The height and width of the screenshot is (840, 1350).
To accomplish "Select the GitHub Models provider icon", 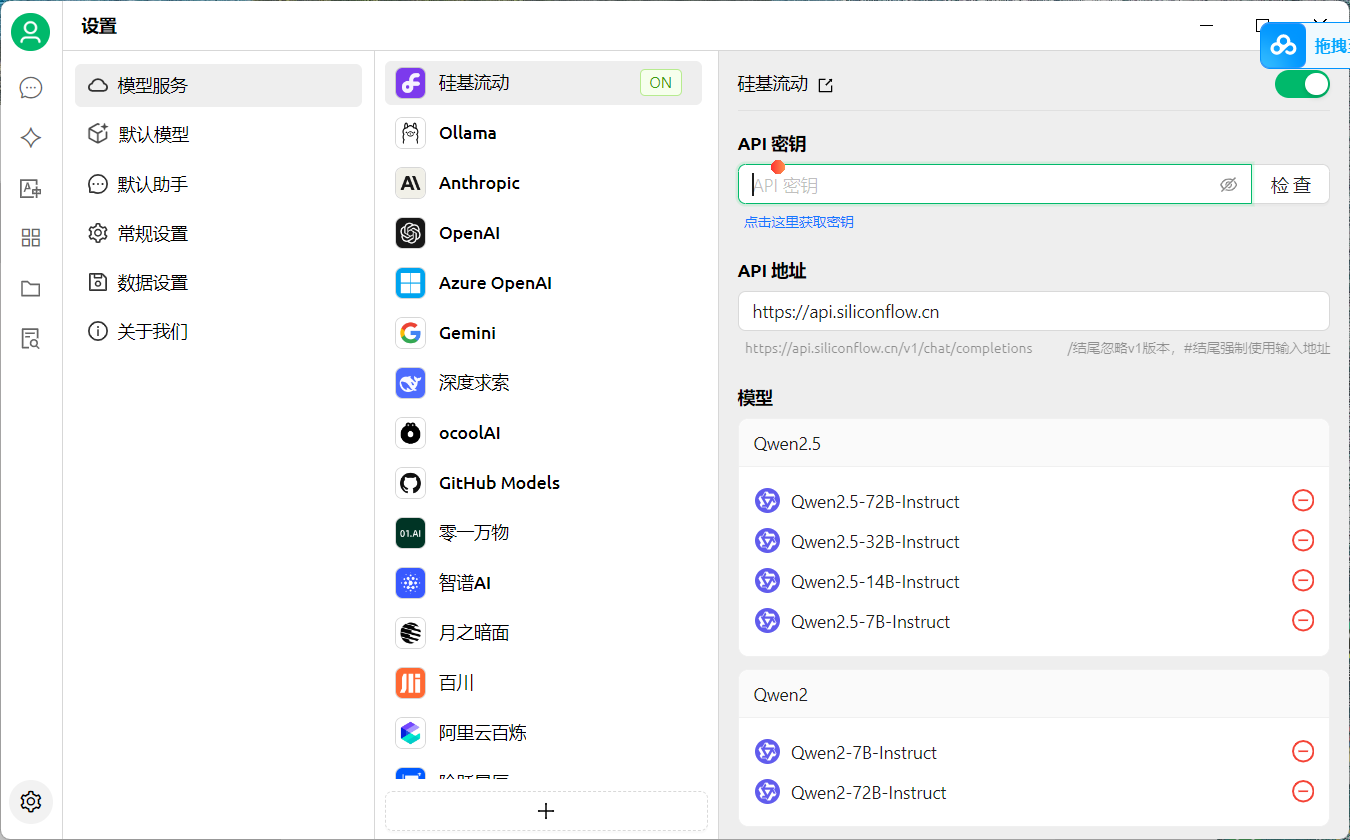I will [411, 483].
